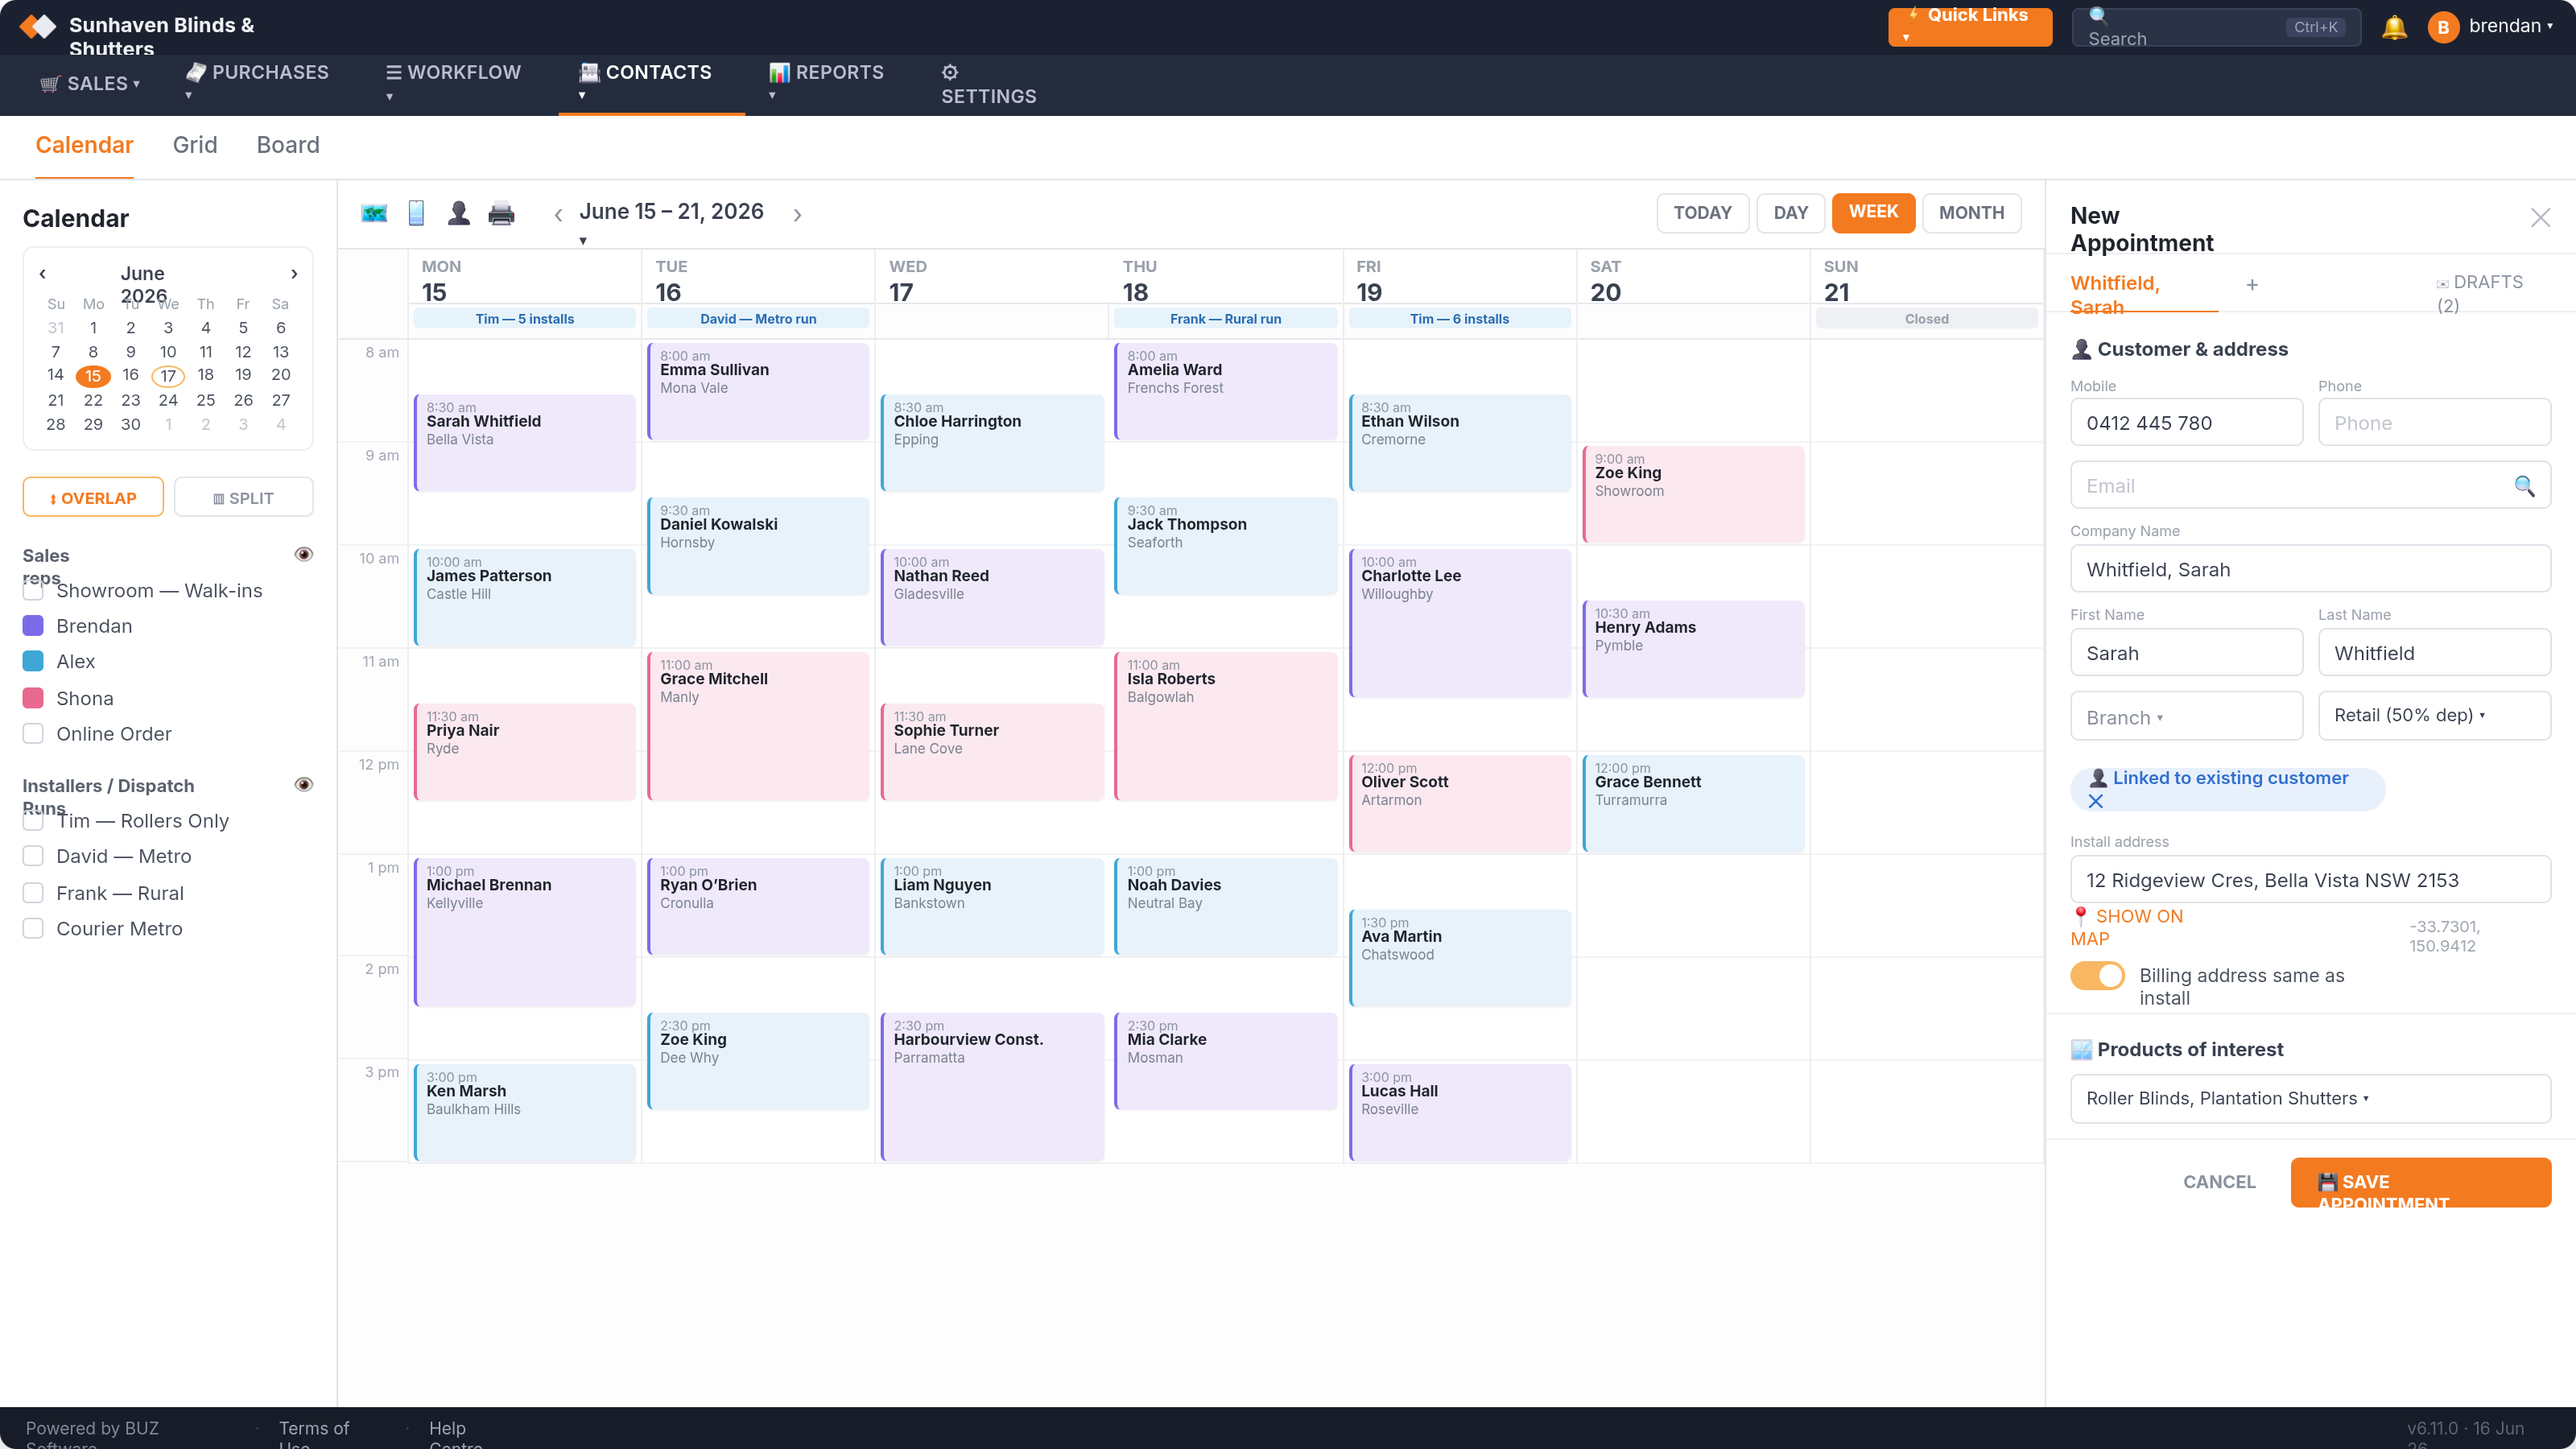Click the Install address field
Image resolution: width=2576 pixels, height=1449 pixels.
[x=2310, y=880]
